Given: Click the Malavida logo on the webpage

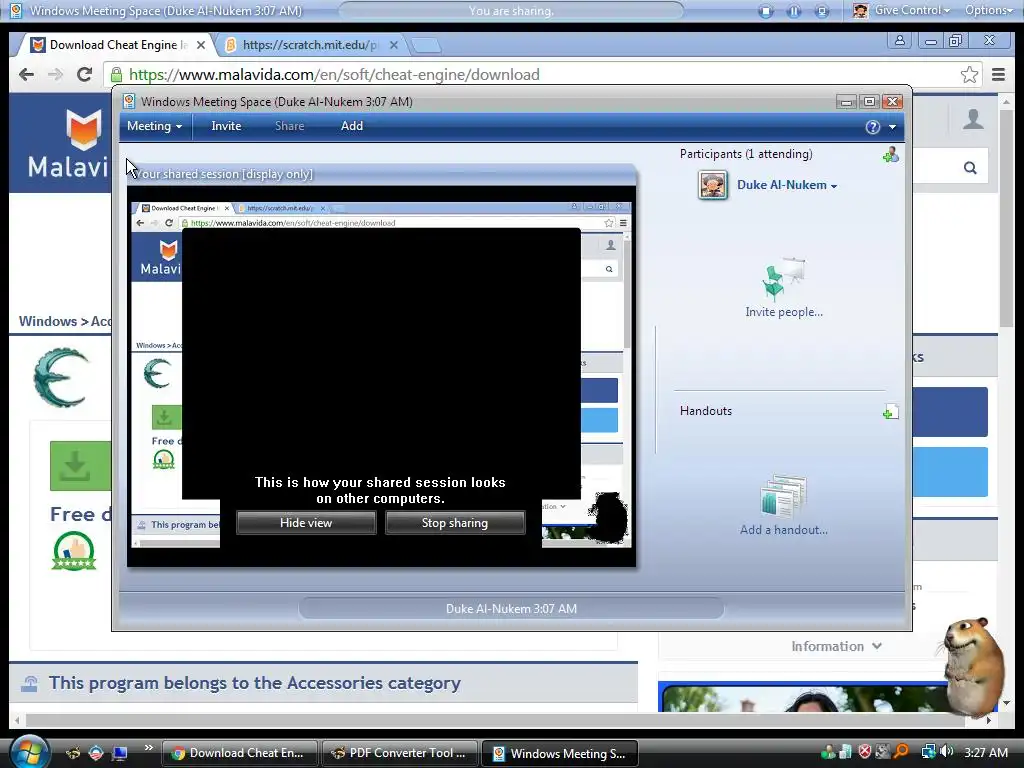Looking at the screenshot, I should pyautogui.click(x=69, y=144).
